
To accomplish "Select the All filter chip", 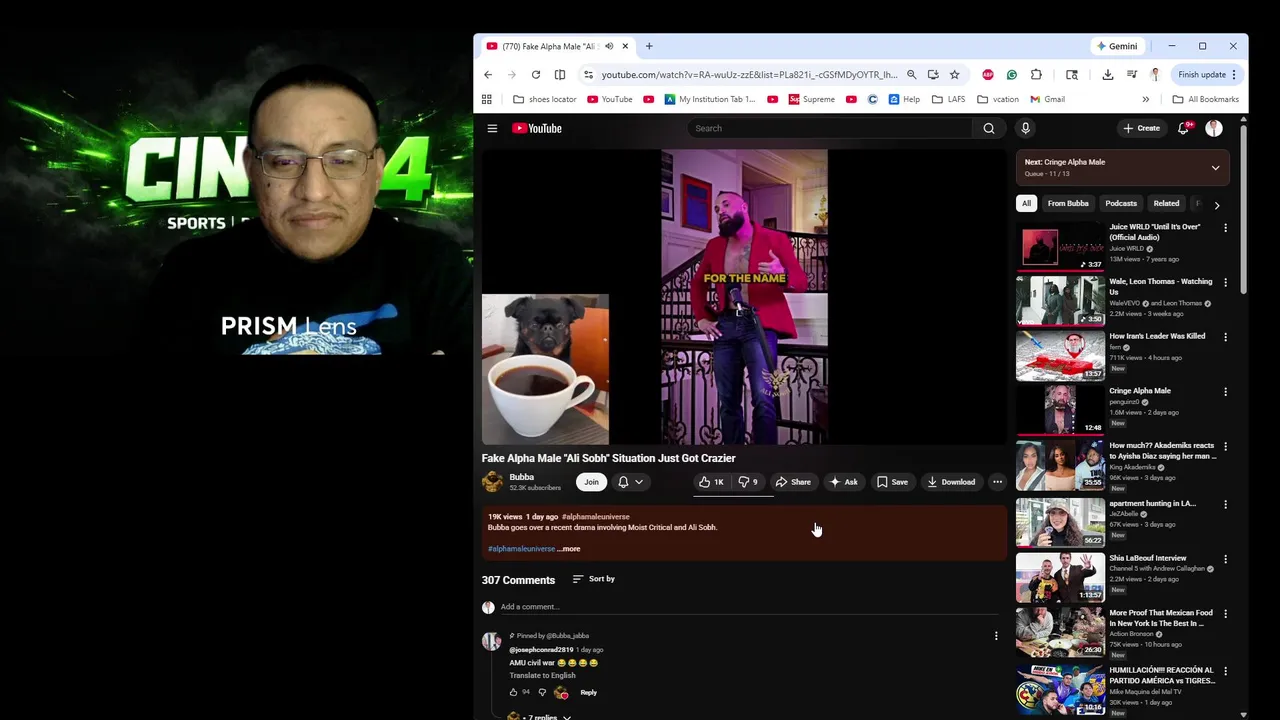I will [1026, 203].
